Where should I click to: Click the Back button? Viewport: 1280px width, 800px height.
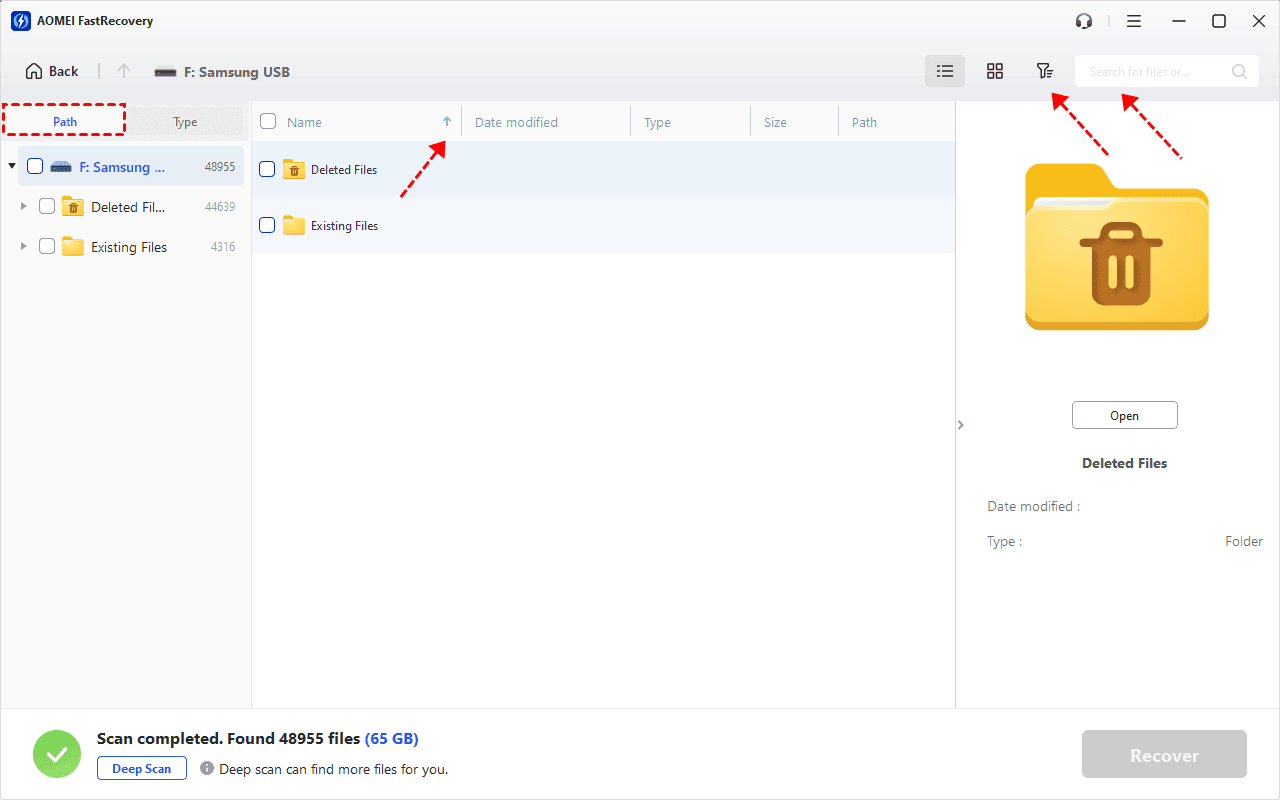click(x=52, y=71)
